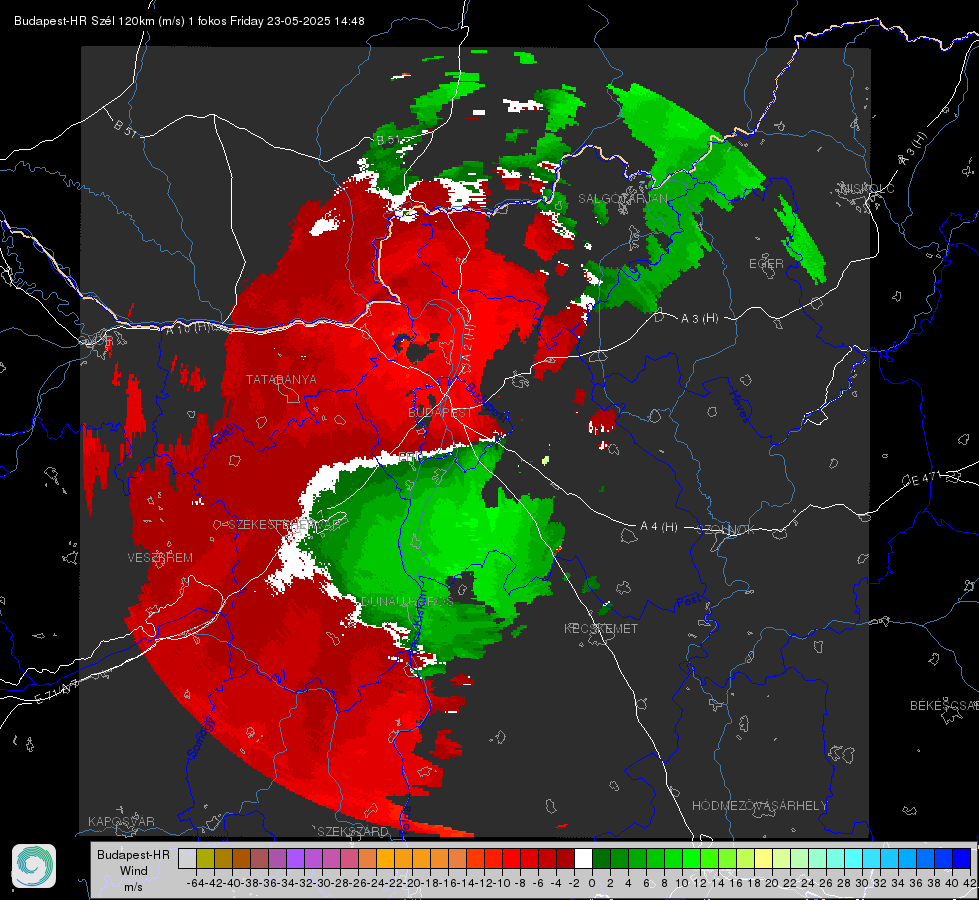Screen dimensions: 979x900
Task: Click the blue 'Heves' county label
Action: point(739,407)
